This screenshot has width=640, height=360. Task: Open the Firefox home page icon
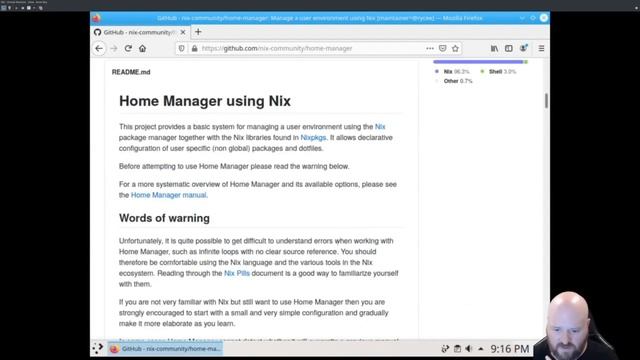click(x=142, y=48)
